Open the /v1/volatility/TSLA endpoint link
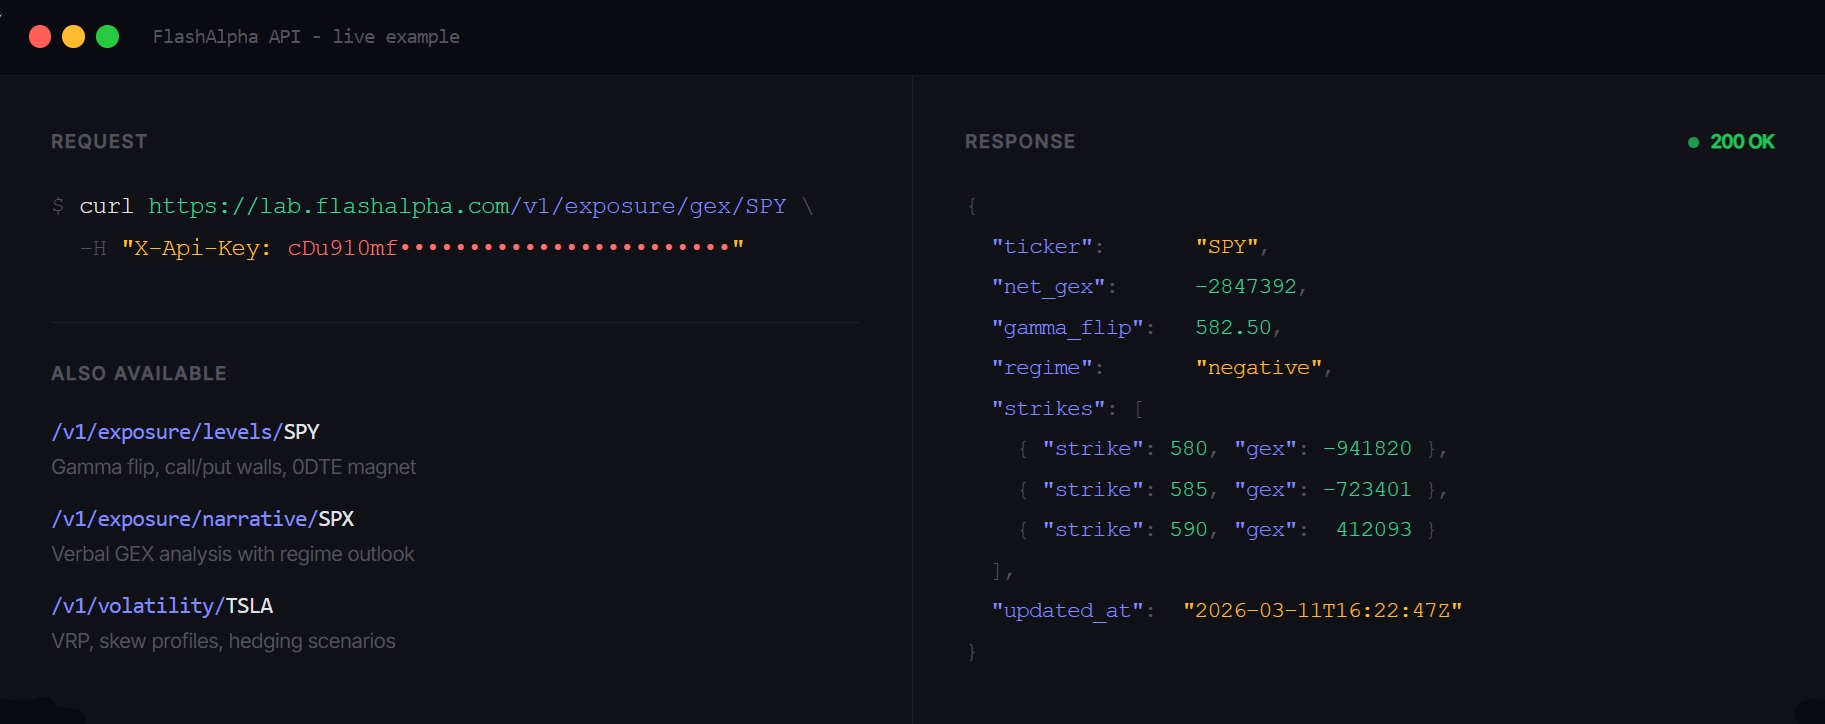1825x724 pixels. click(162, 606)
